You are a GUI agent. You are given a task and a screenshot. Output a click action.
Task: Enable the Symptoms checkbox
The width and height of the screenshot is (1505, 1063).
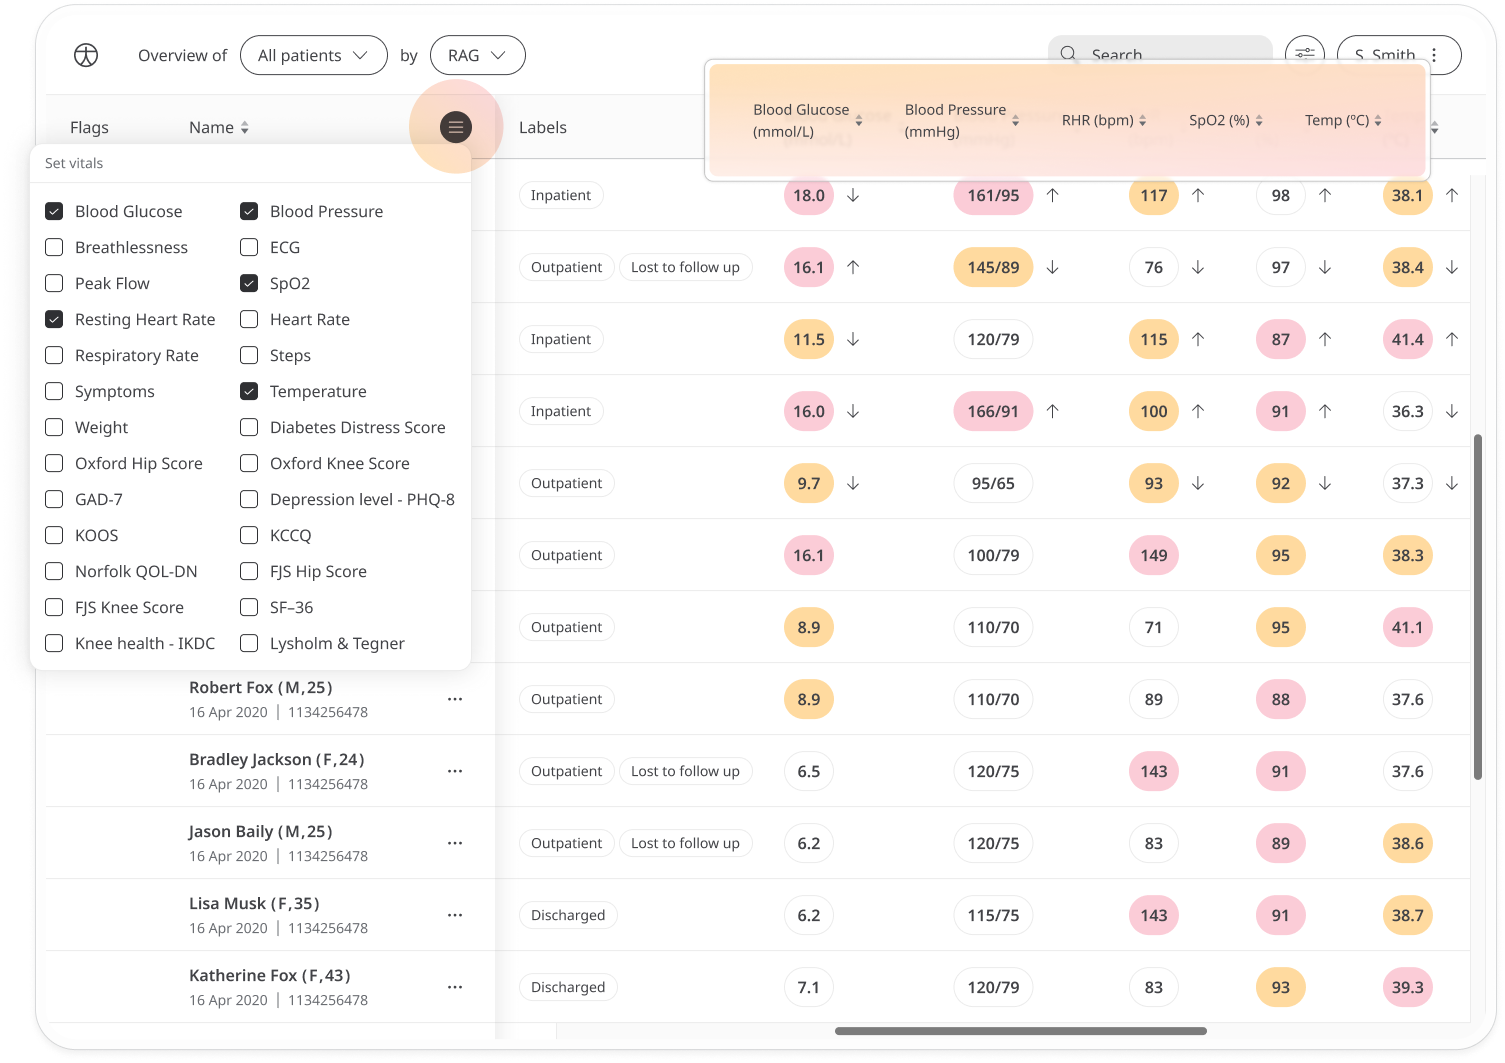[54, 391]
